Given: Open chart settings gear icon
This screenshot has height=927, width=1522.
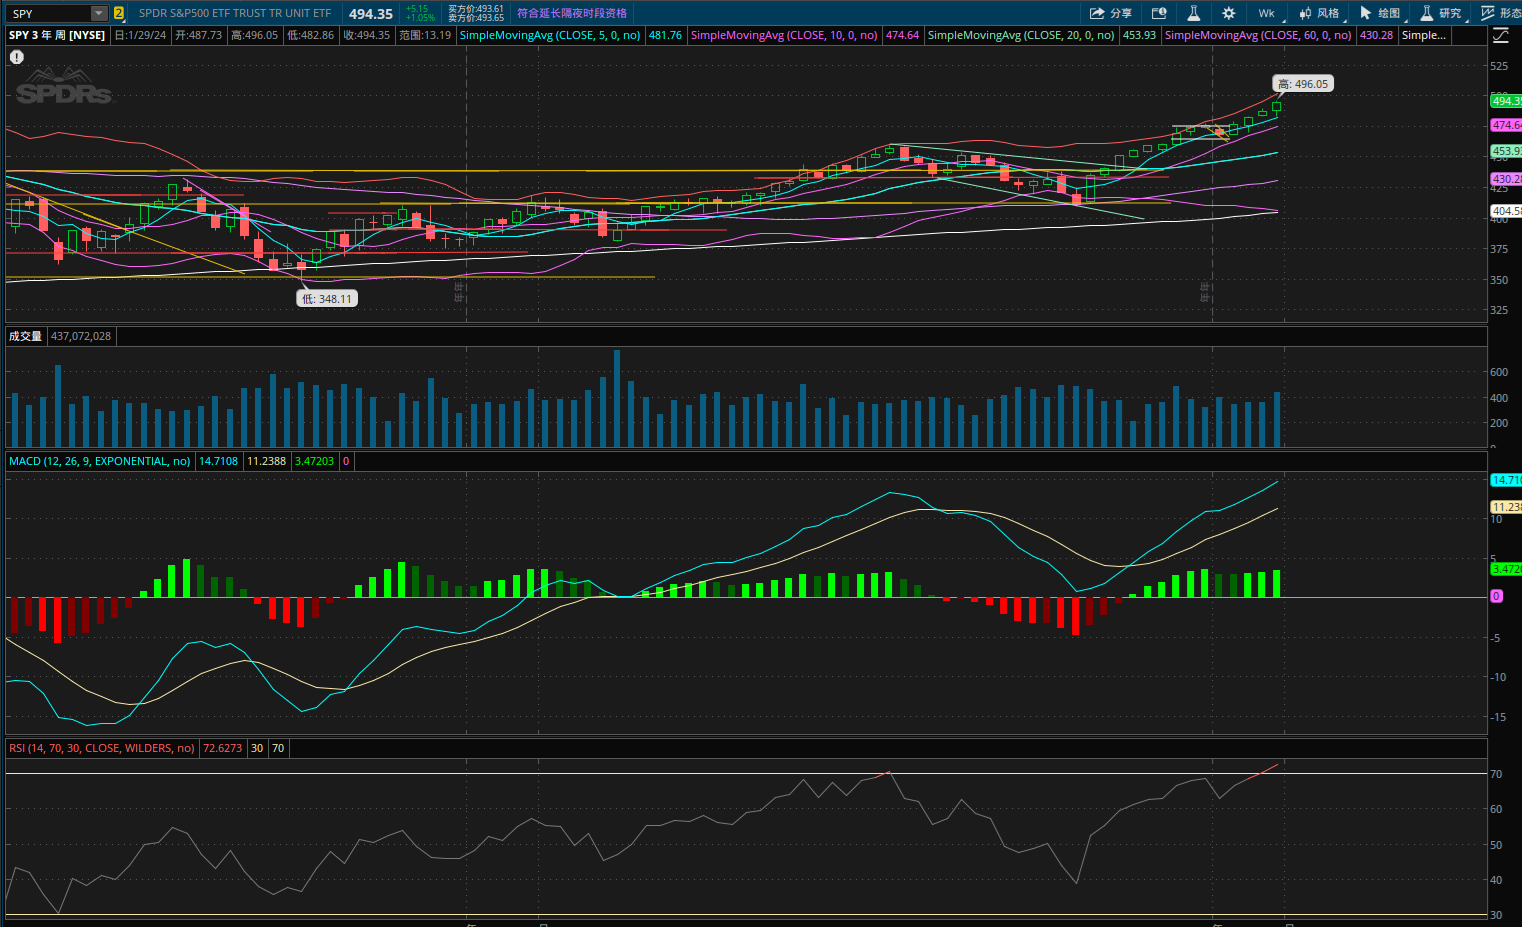Looking at the screenshot, I should pyautogui.click(x=1229, y=13).
